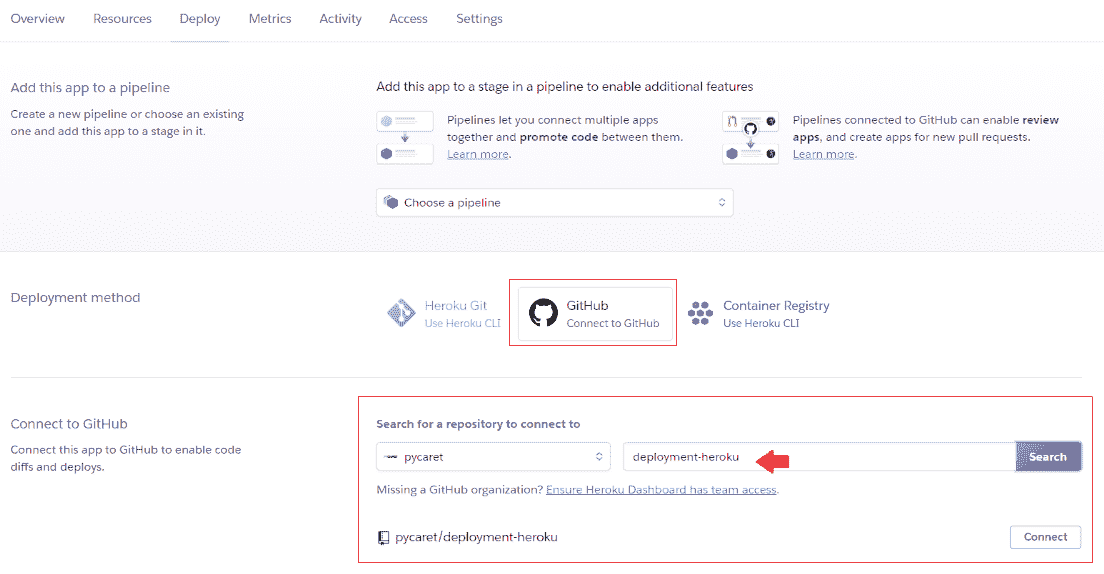1104x574 pixels.
Task: Click the GitHub octocat logo icon
Action: tap(543, 313)
